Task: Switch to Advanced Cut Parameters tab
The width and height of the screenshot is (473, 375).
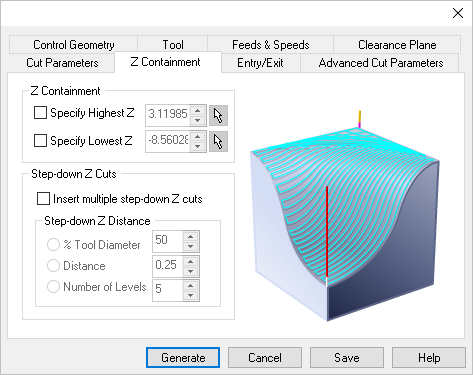Action: point(381,63)
